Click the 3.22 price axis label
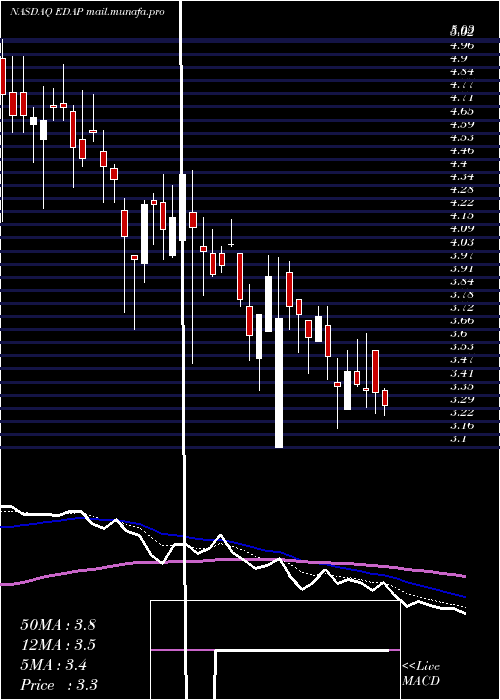 coord(462,412)
